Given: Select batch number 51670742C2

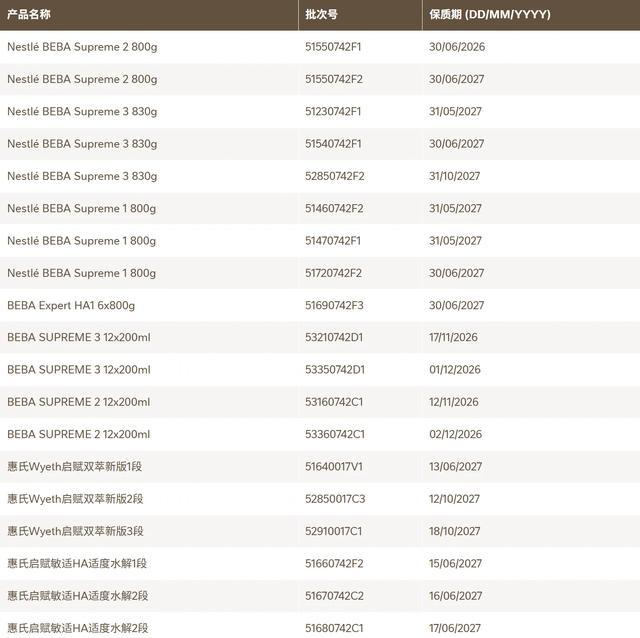Looking at the screenshot, I should 334,596.
